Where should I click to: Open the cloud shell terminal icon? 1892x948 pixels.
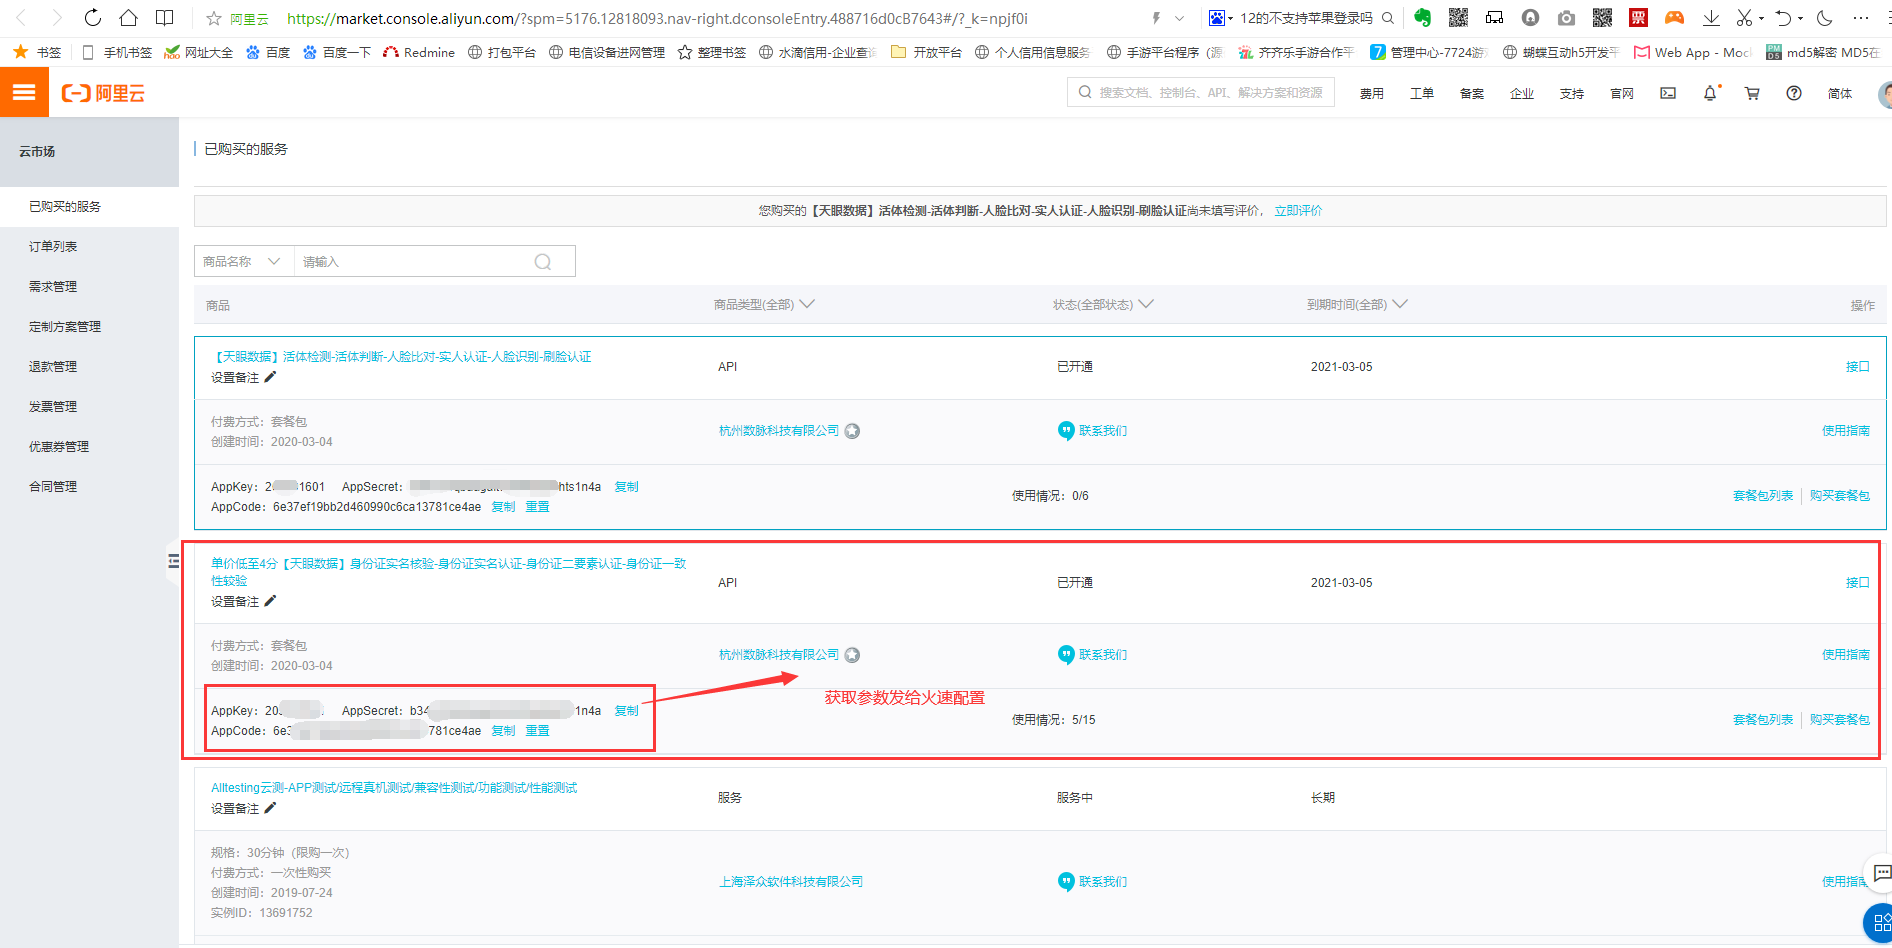tap(1668, 93)
